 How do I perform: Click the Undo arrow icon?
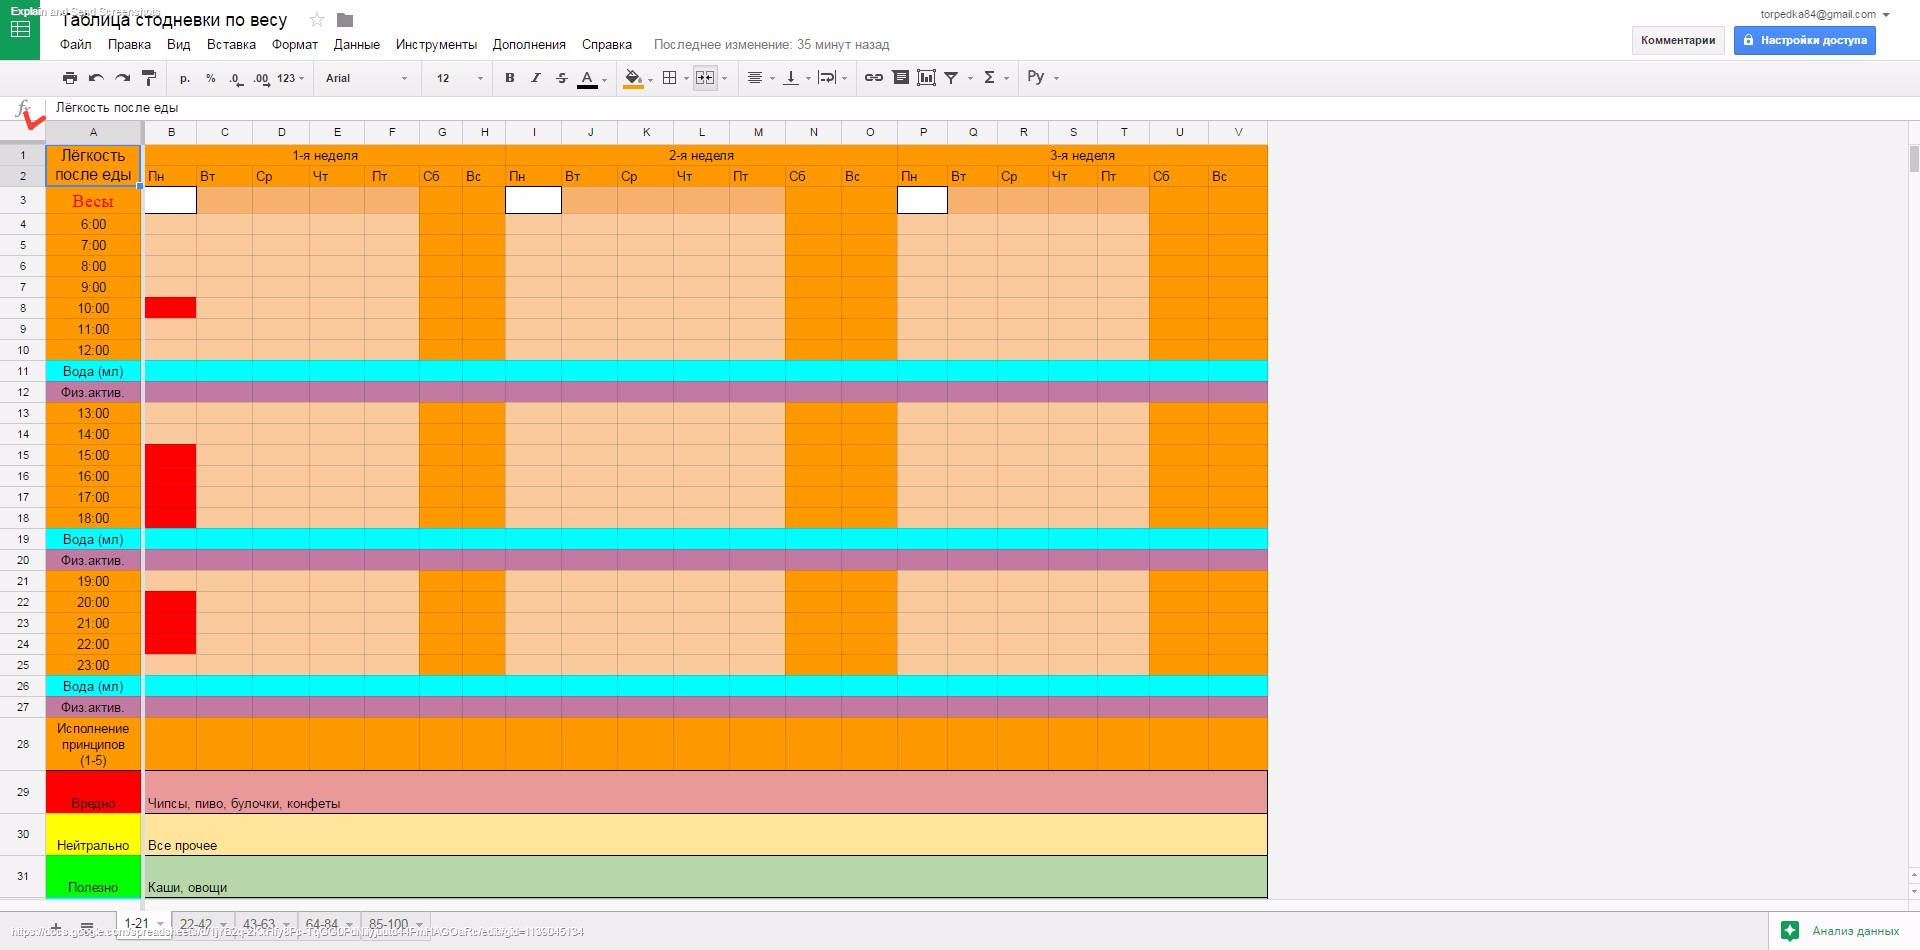click(96, 78)
